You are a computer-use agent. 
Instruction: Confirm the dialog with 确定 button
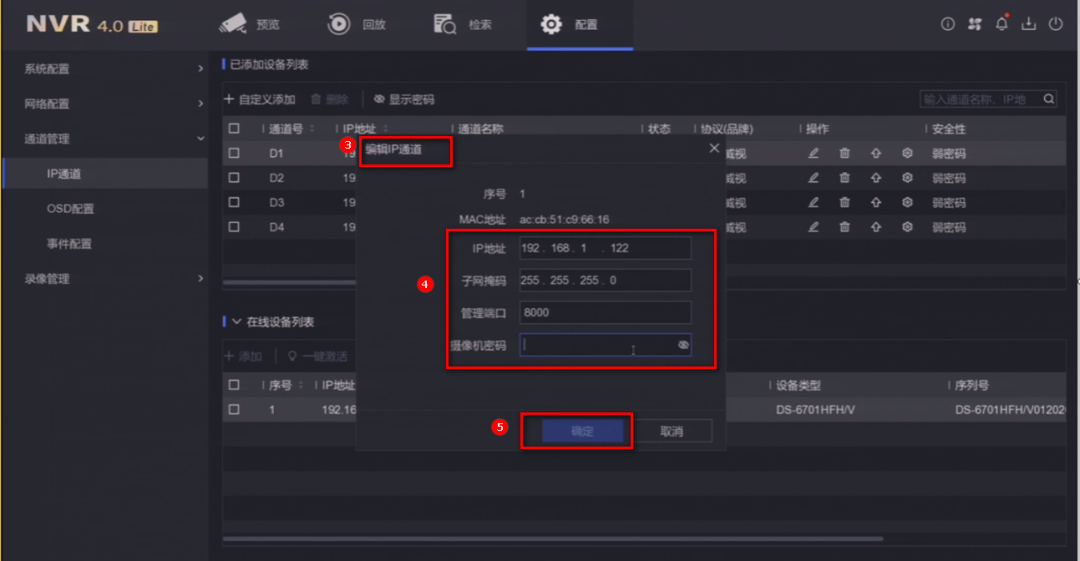pyautogui.click(x=583, y=431)
